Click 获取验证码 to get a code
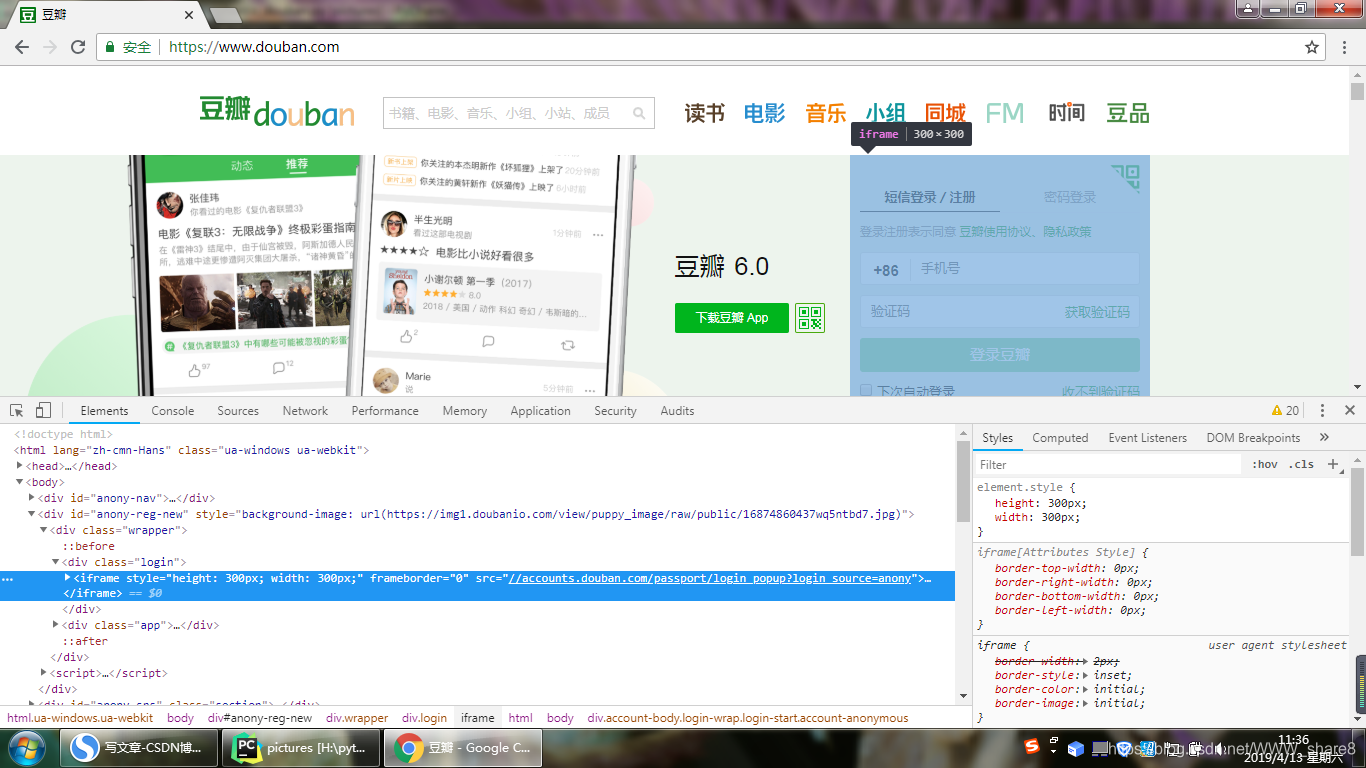Image resolution: width=1366 pixels, height=768 pixels. tap(1097, 312)
